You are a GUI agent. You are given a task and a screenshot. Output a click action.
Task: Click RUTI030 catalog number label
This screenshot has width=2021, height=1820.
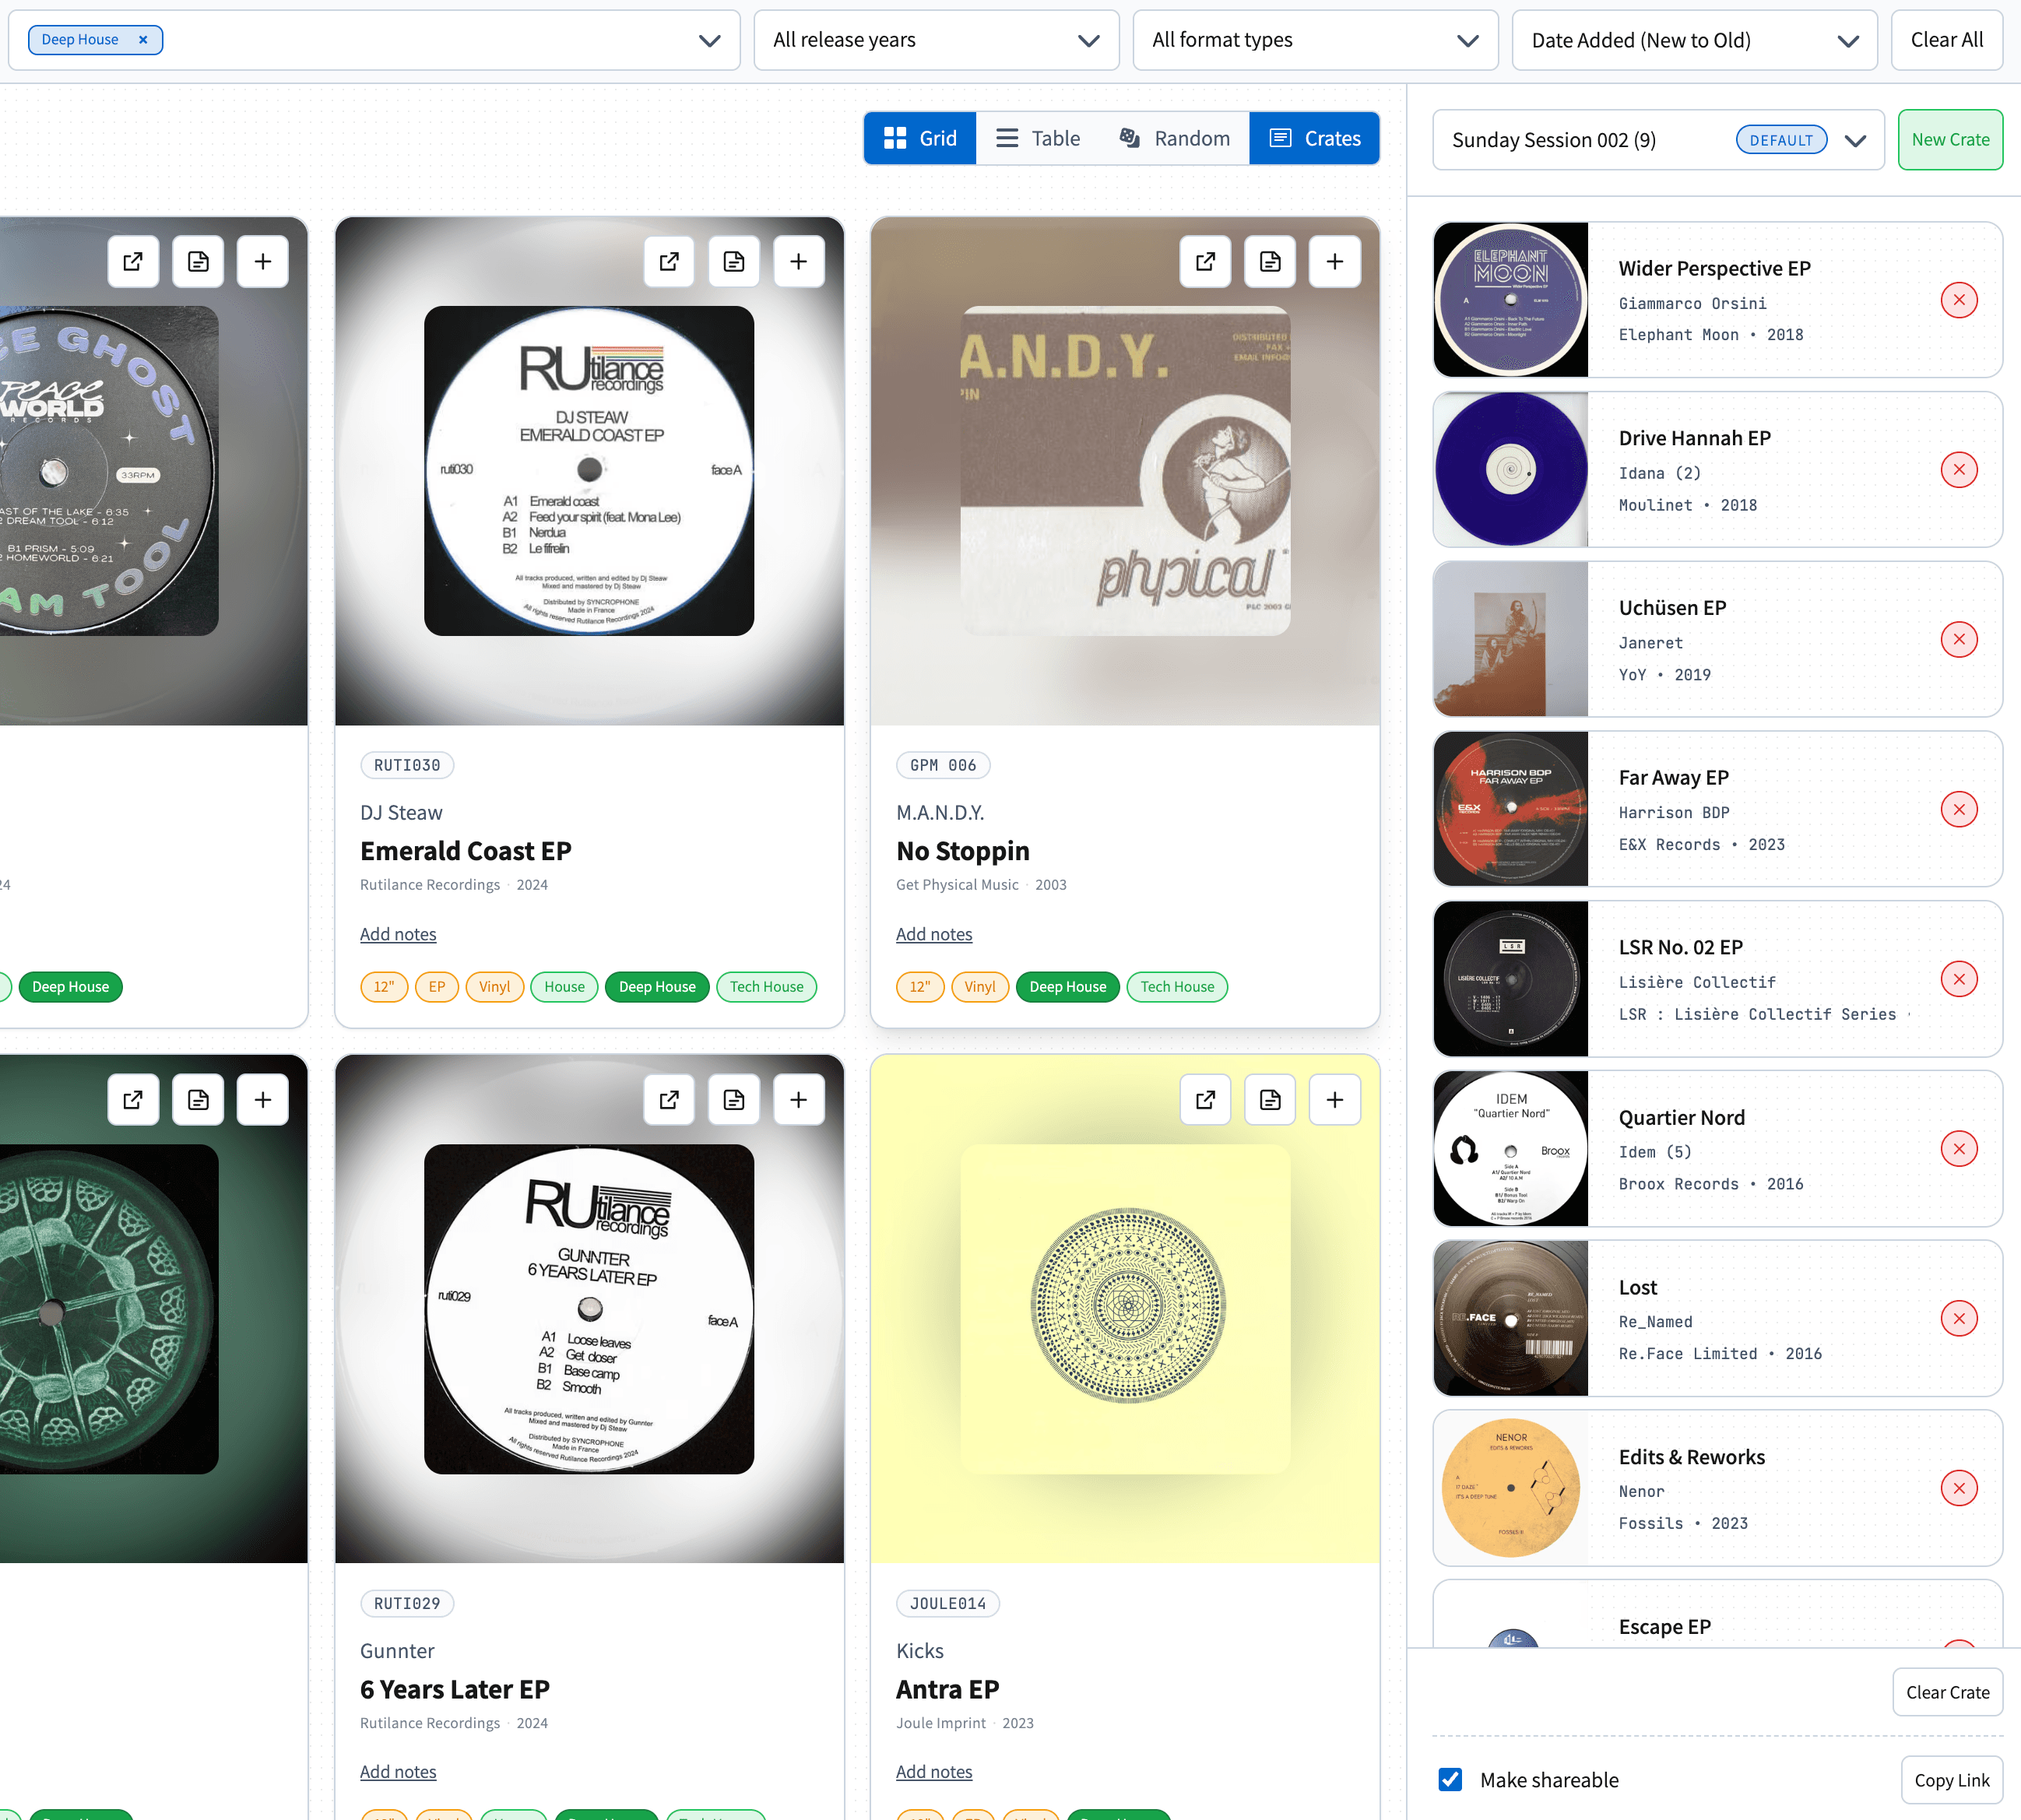click(x=407, y=765)
